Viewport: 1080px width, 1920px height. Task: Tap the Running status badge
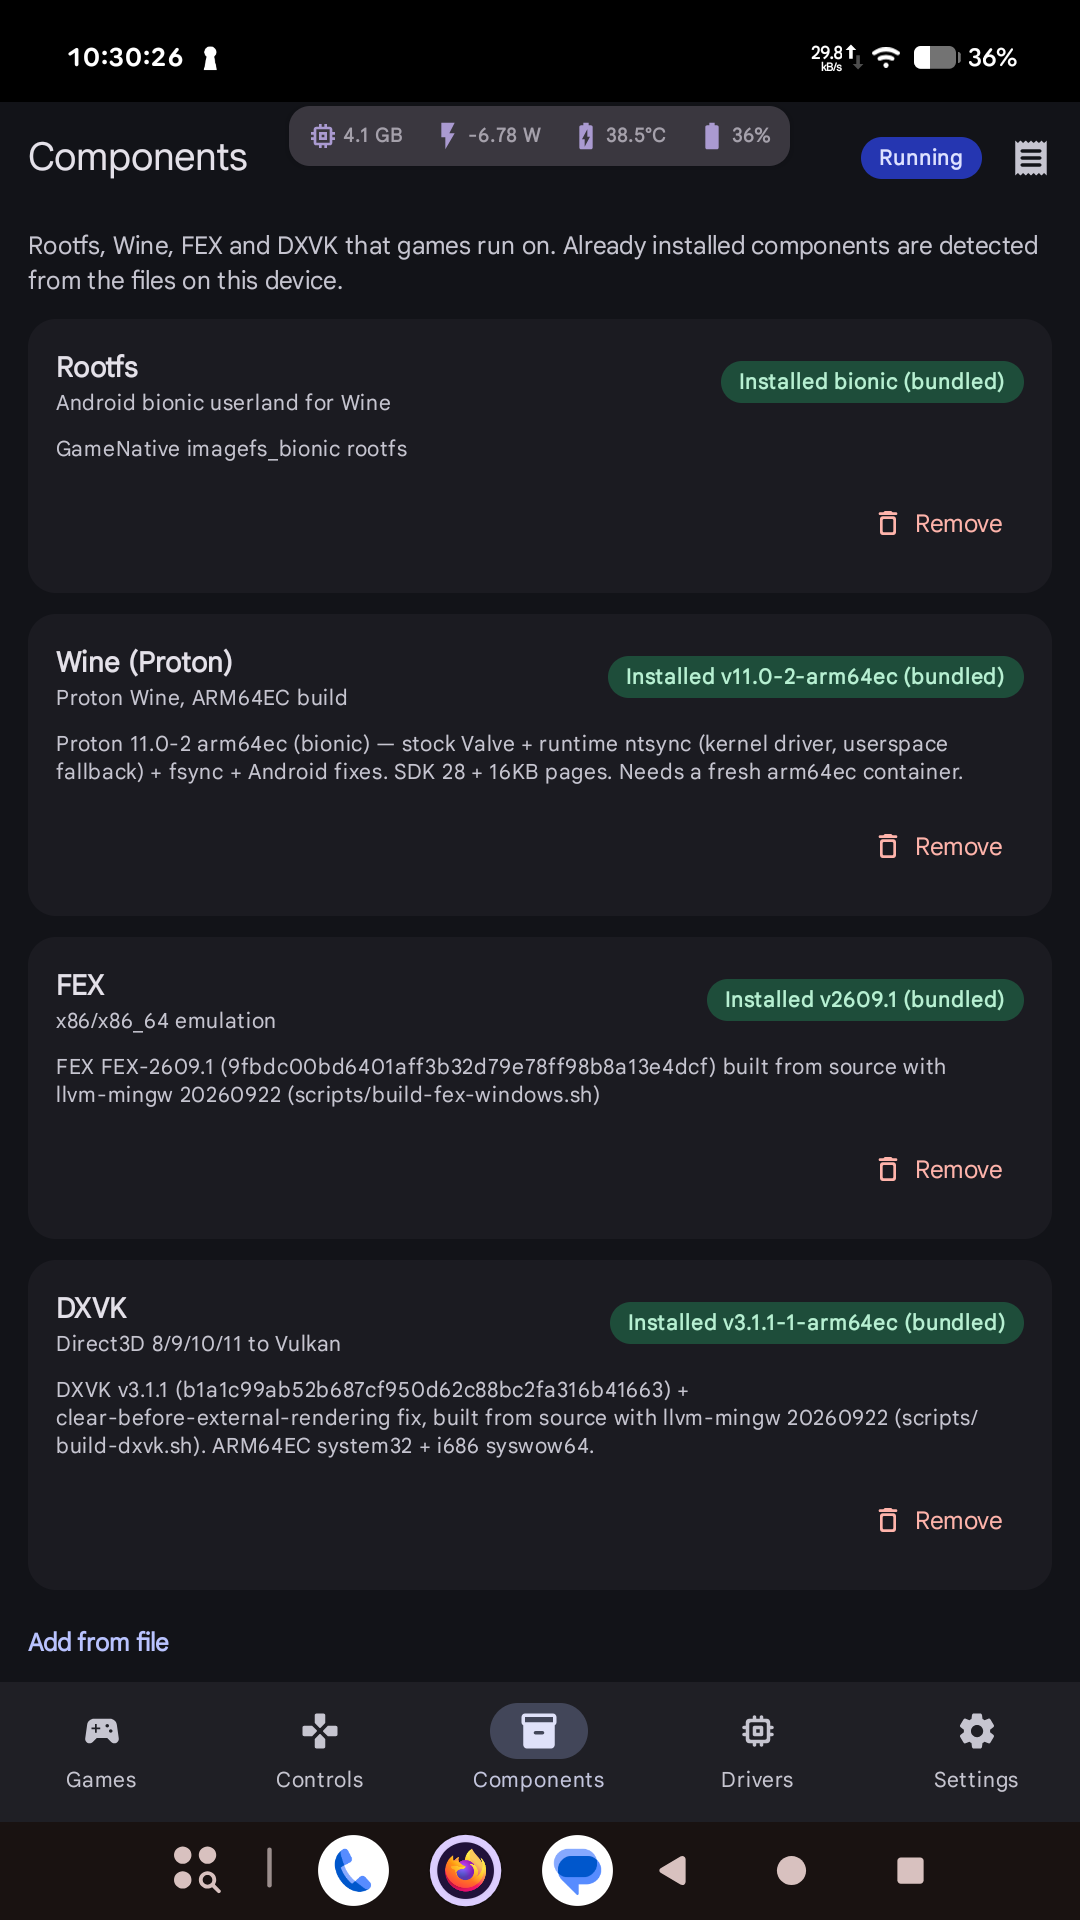click(x=921, y=158)
